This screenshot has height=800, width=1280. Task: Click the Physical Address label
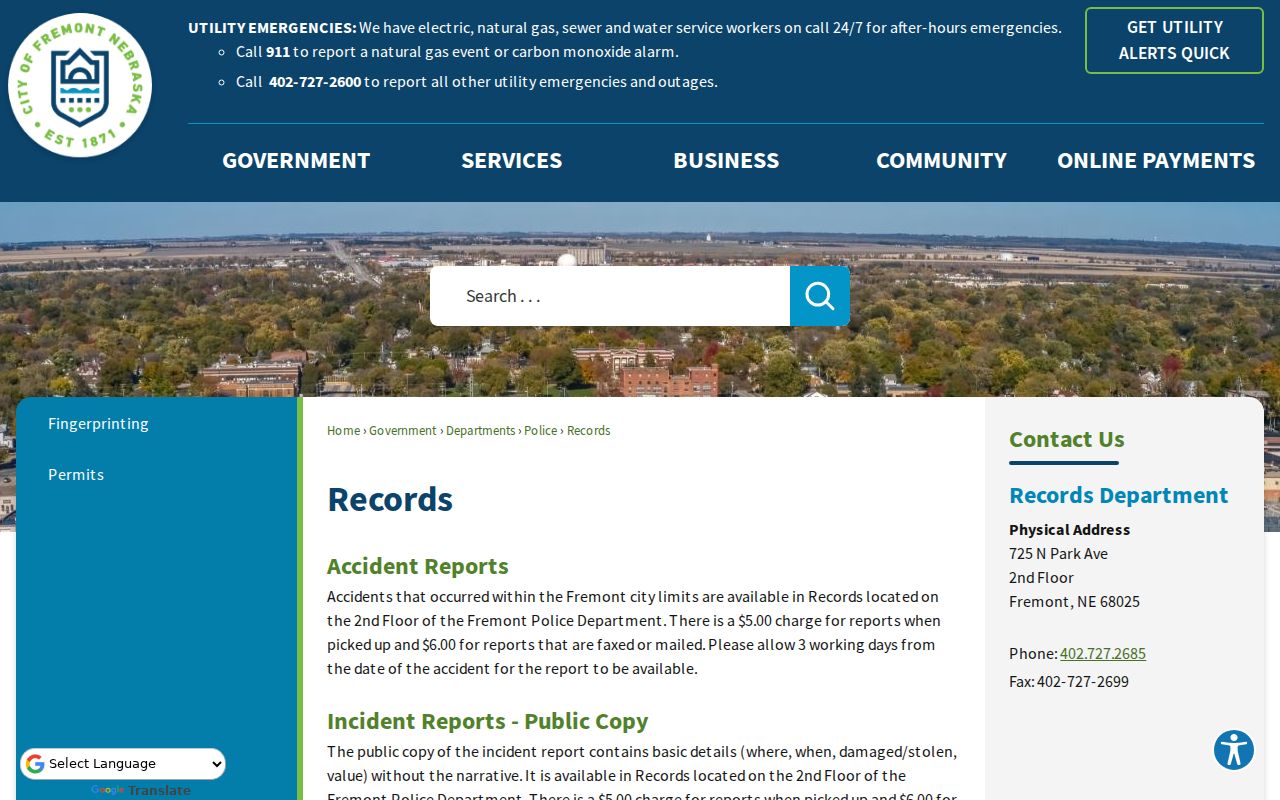[x=1069, y=530]
